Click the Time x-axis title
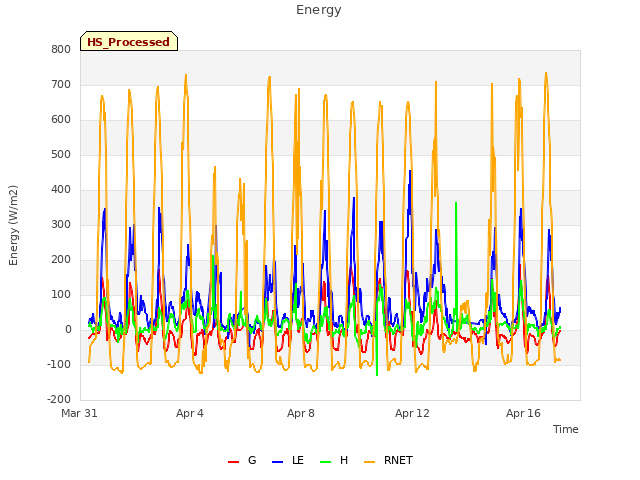 [x=566, y=429]
